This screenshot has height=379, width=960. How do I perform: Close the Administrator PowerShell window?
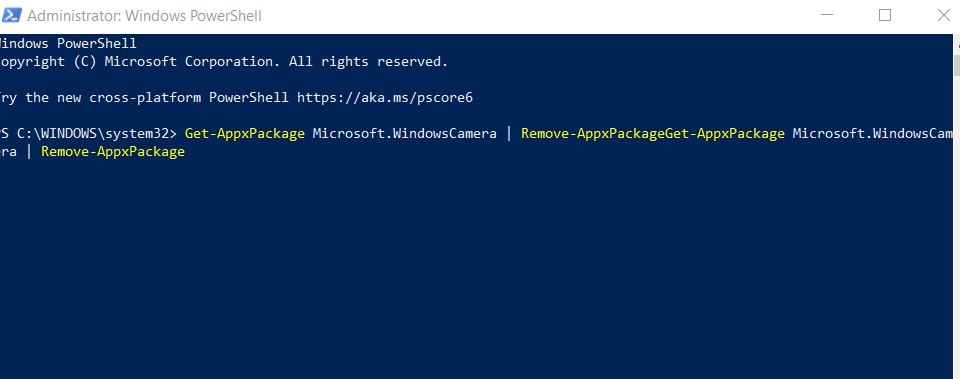click(943, 16)
